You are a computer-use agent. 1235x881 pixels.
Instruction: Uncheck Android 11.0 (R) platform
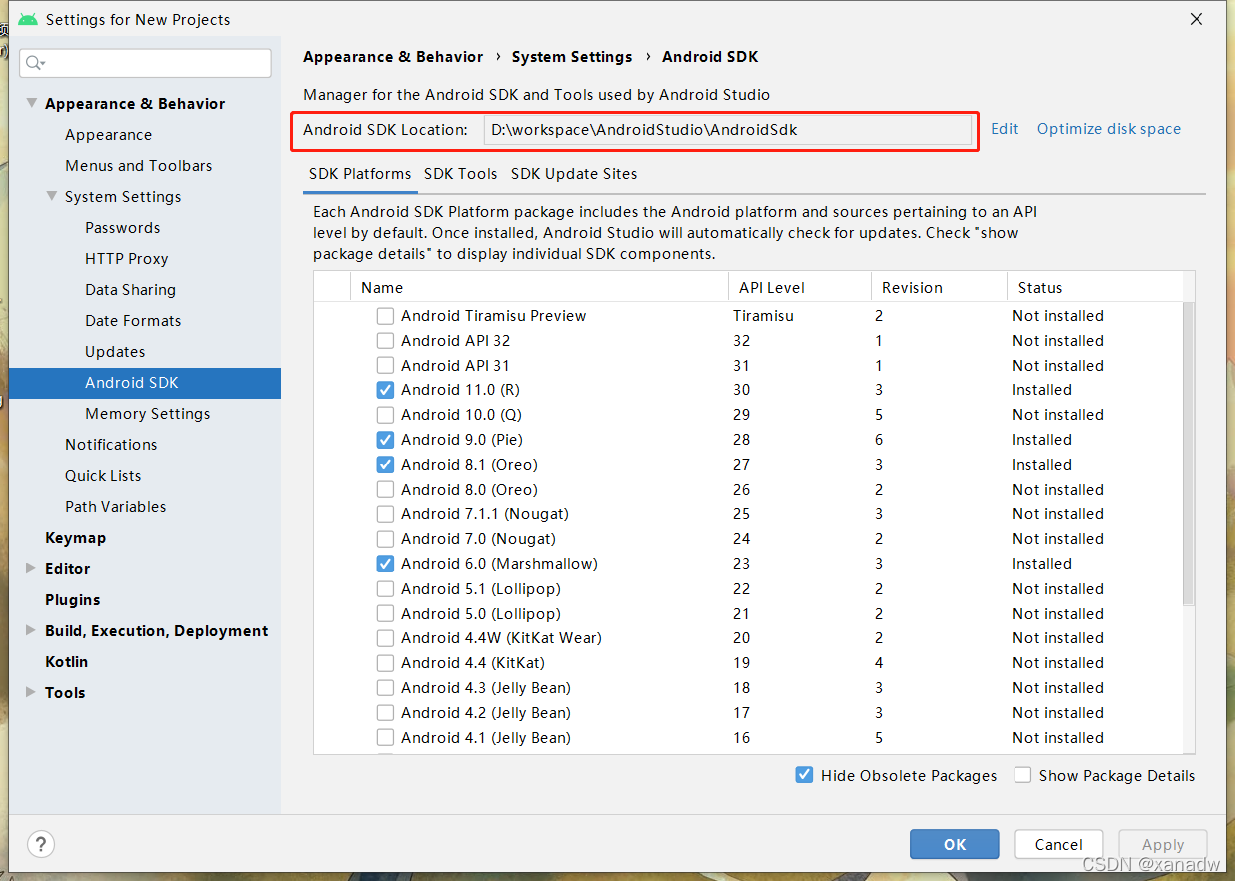385,390
